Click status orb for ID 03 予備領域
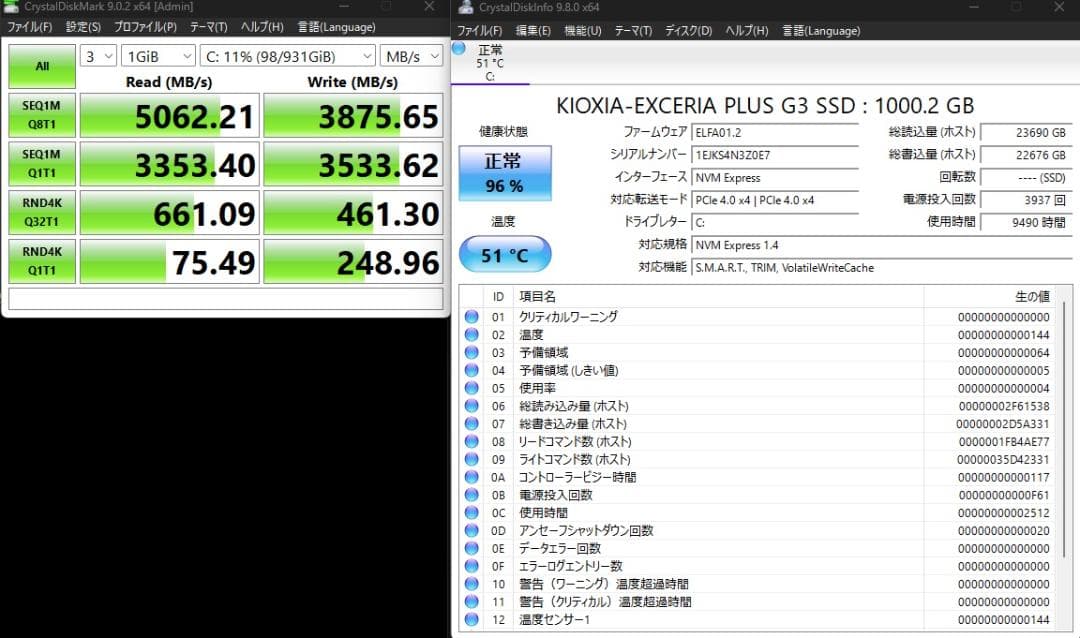 click(471, 353)
